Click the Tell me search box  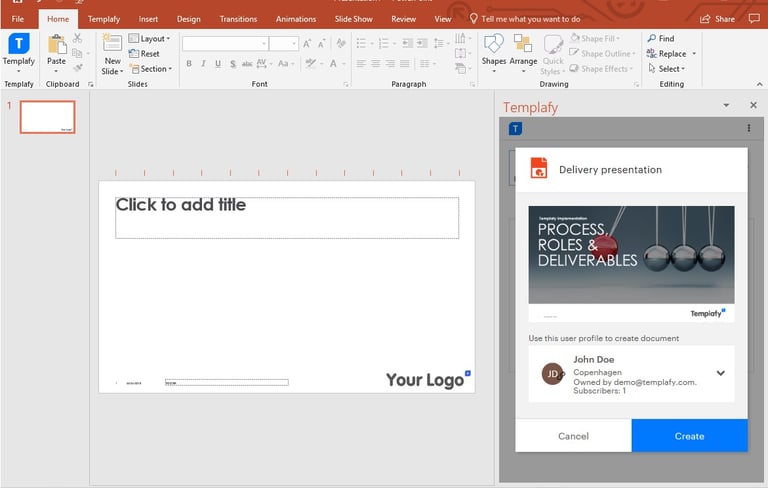(x=525, y=19)
